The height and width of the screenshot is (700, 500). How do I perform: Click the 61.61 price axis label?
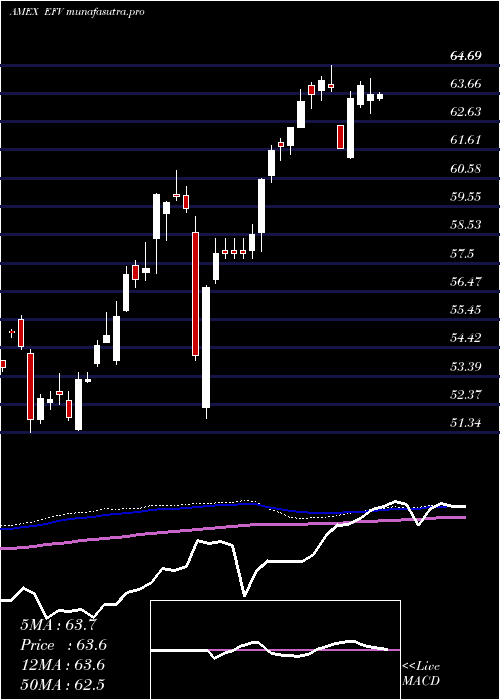coord(466,140)
